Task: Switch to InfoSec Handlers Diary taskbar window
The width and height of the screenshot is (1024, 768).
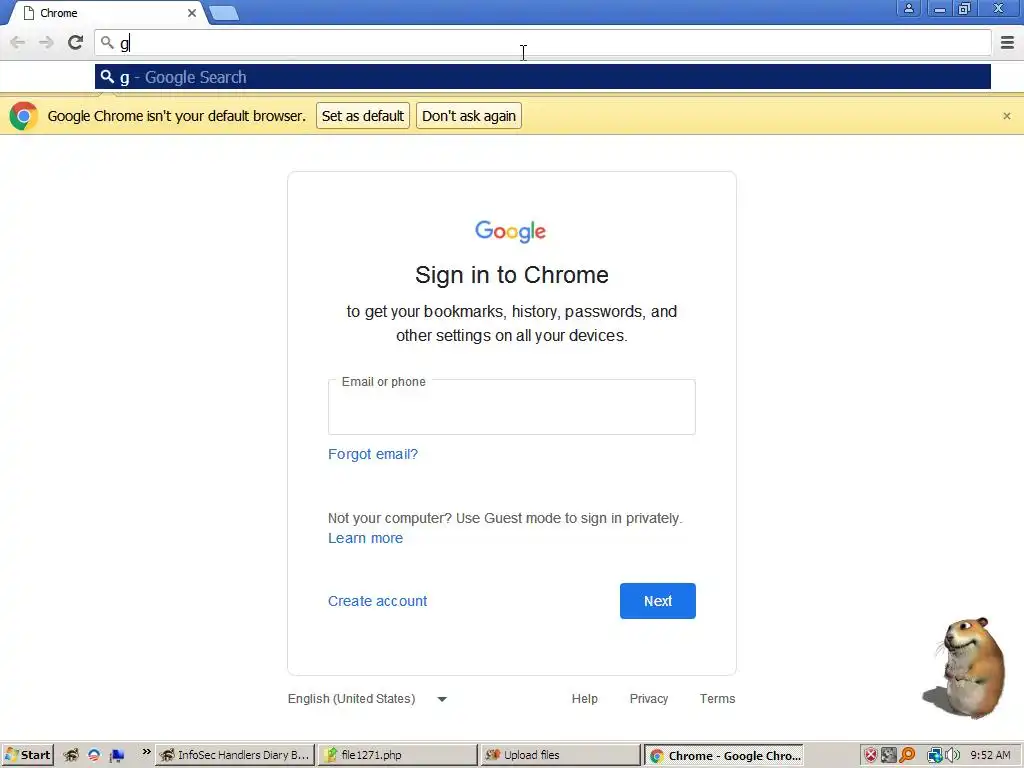Action: (236, 755)
